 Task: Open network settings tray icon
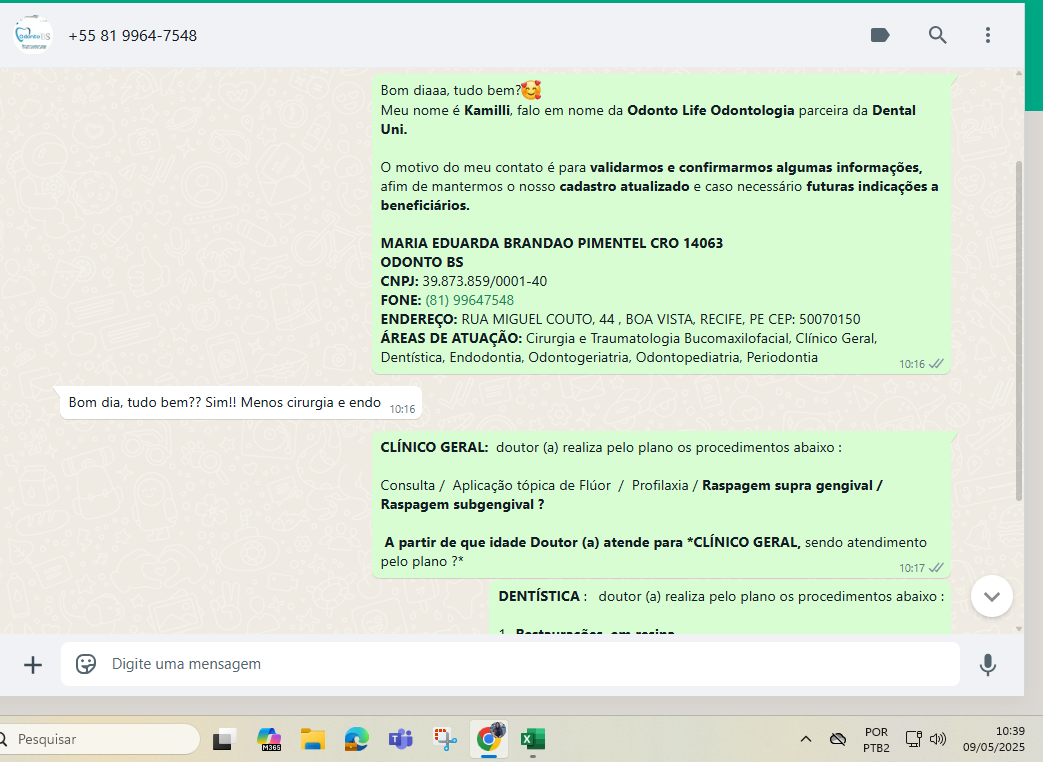point(913,739)
